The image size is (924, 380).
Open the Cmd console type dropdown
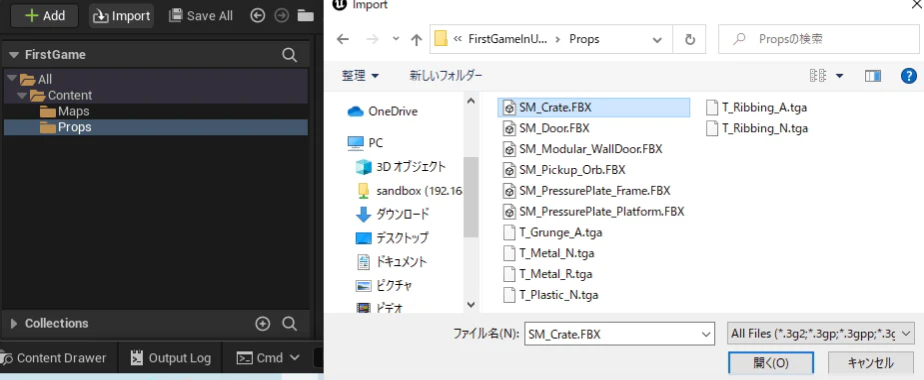point(268,358)
